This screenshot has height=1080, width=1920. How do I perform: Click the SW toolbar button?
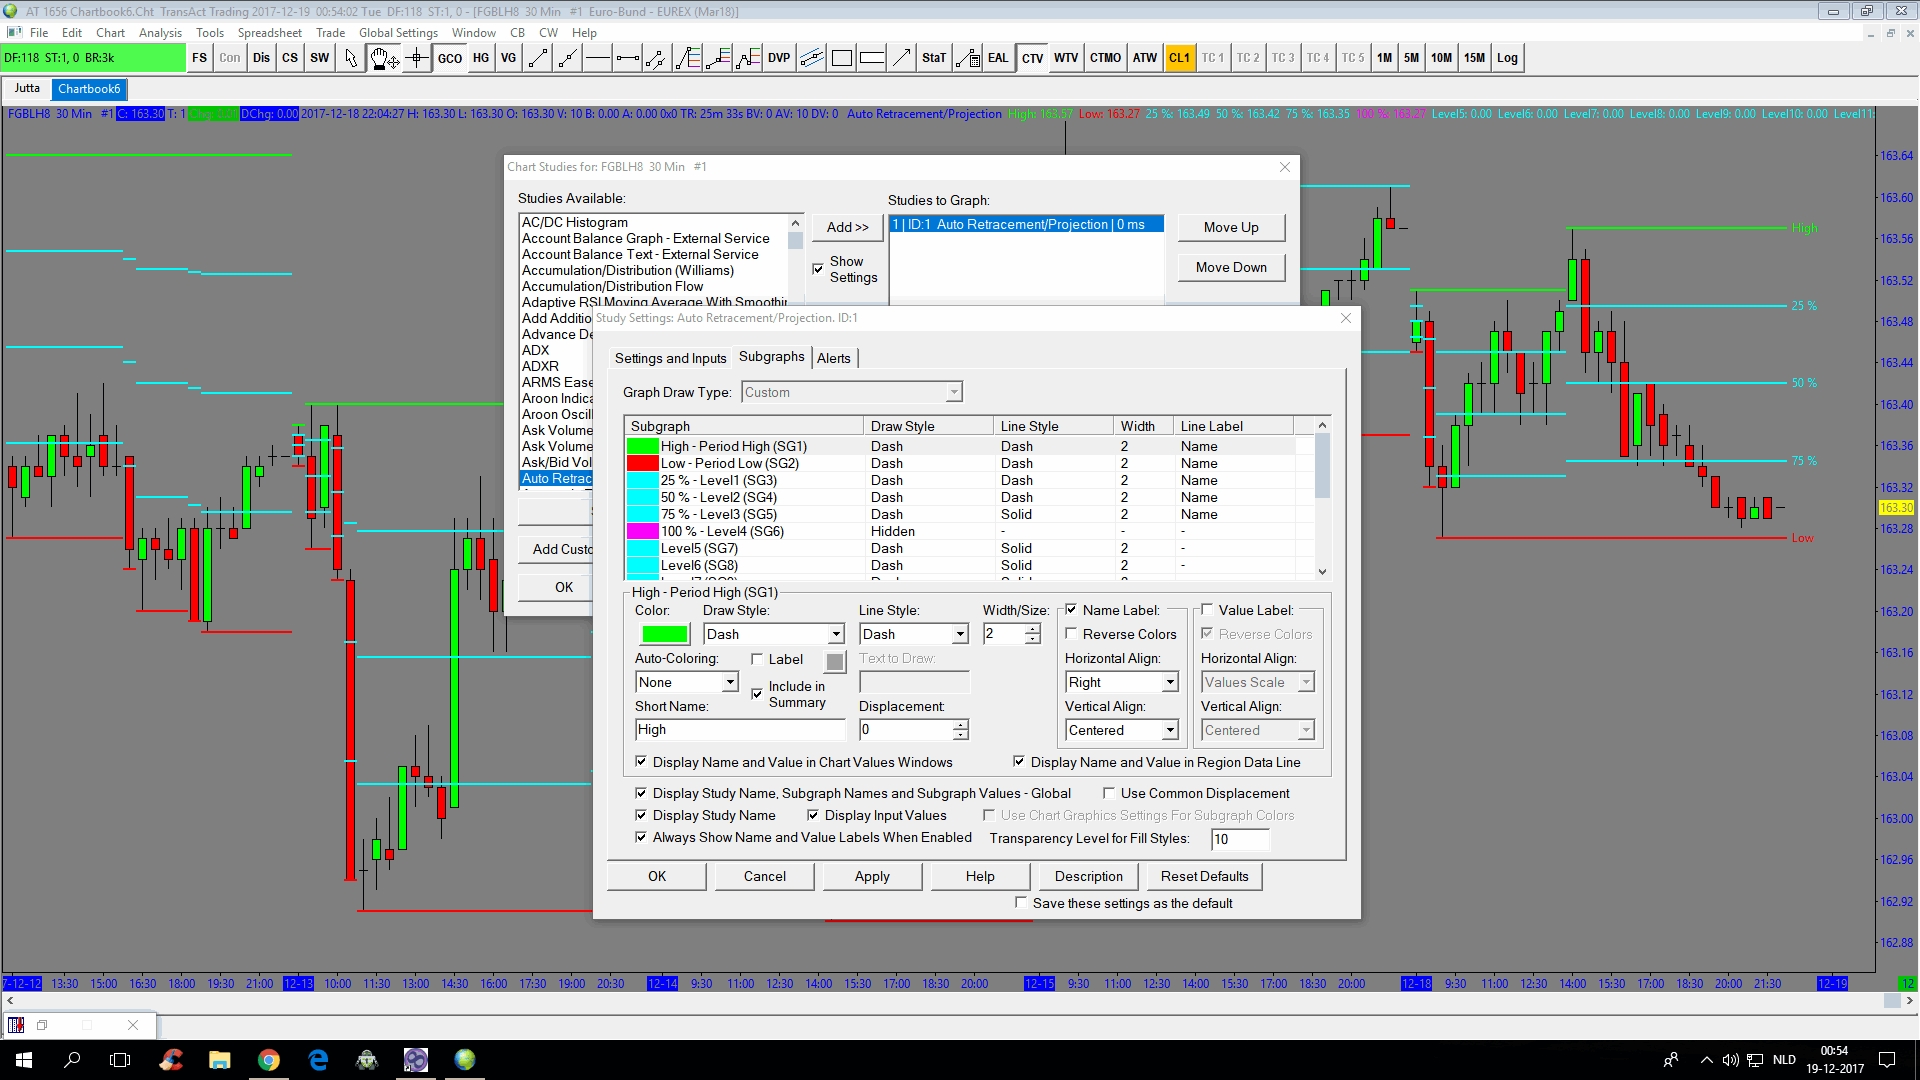pos(320,58)
